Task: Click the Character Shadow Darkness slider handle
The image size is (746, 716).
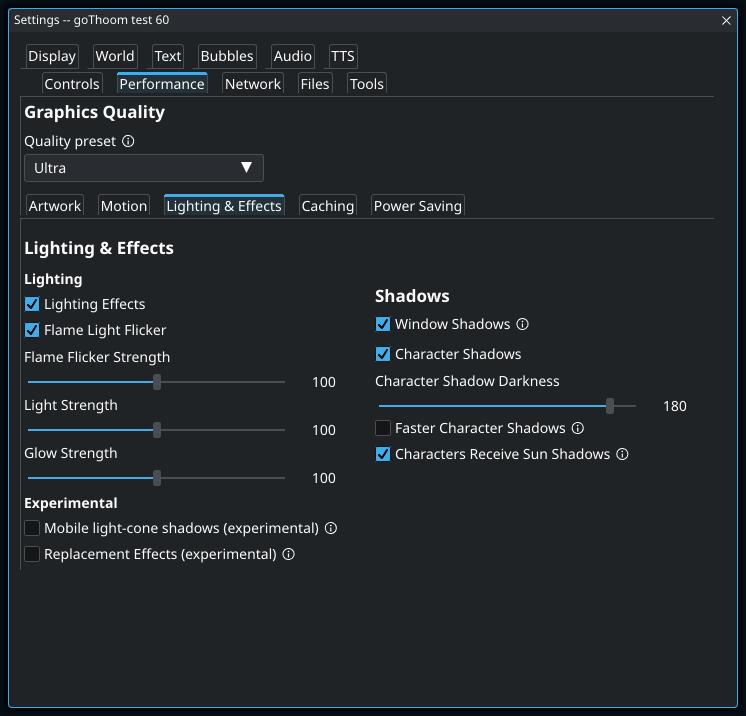Action: click(610, 406)
